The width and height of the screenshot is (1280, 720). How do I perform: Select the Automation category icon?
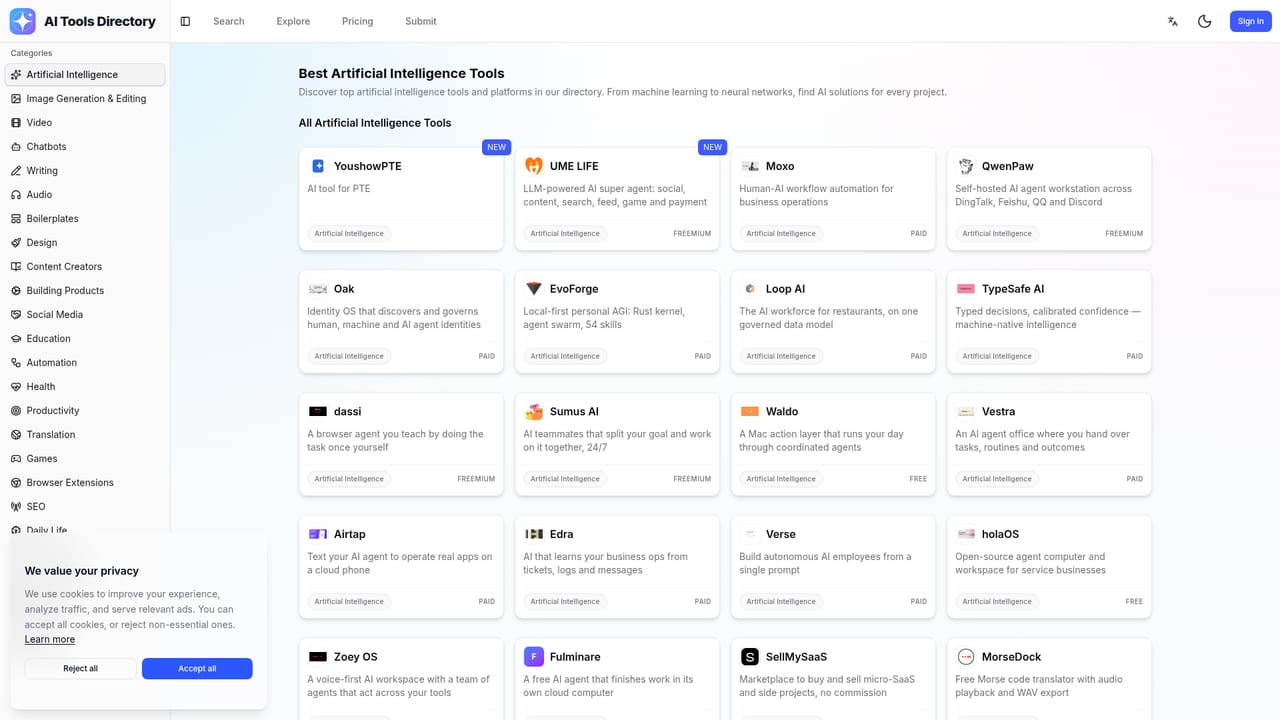16,363
